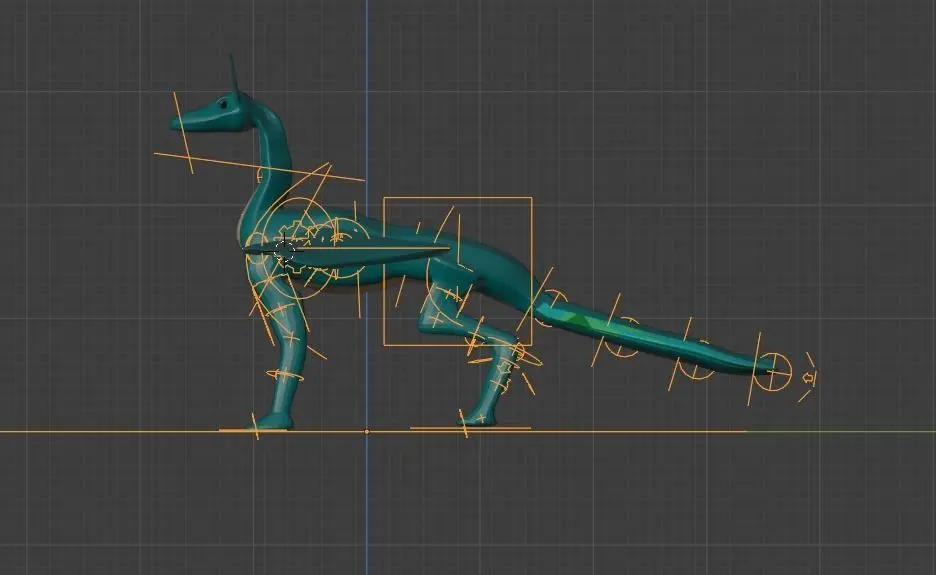Click the dragon's folded wing
936x575 pixels.
pos(349,254)
